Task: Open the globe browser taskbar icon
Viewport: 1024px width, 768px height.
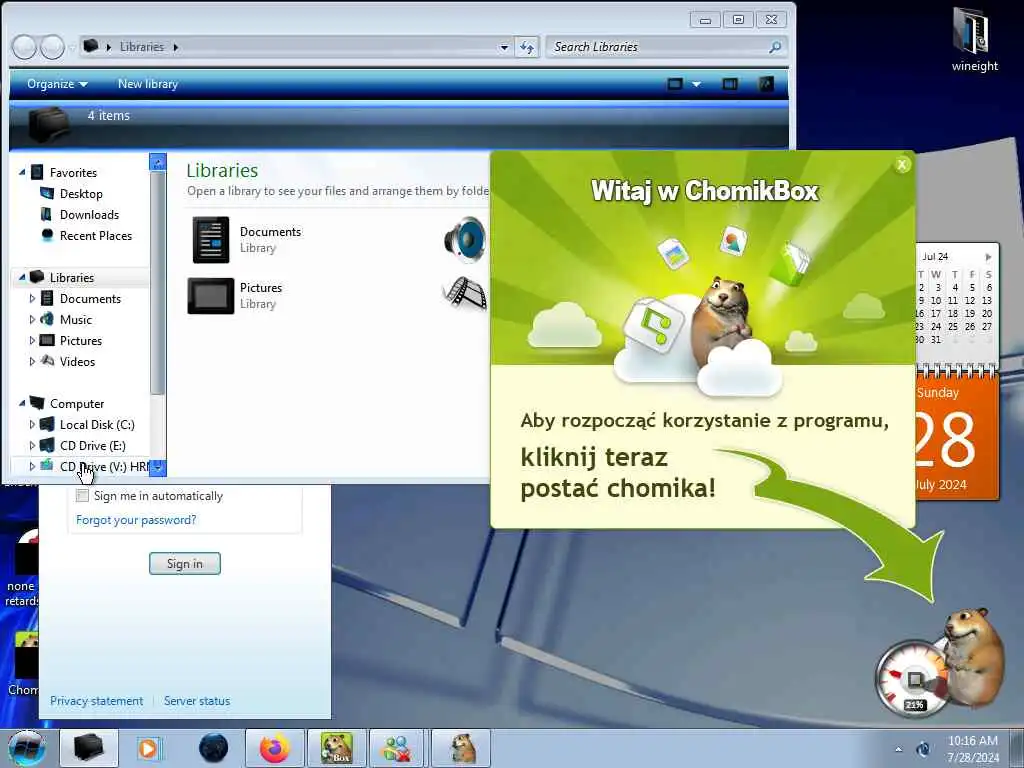Action: (x=213, y=748)
